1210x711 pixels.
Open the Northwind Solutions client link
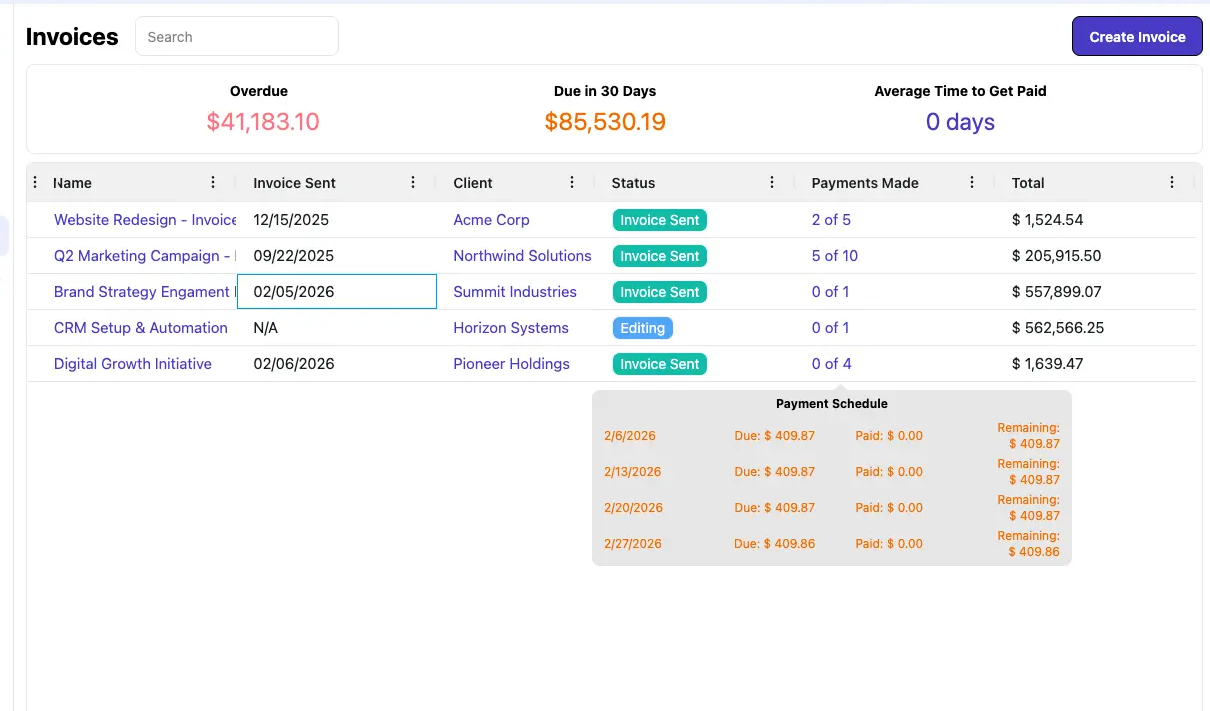click(522, 256)
